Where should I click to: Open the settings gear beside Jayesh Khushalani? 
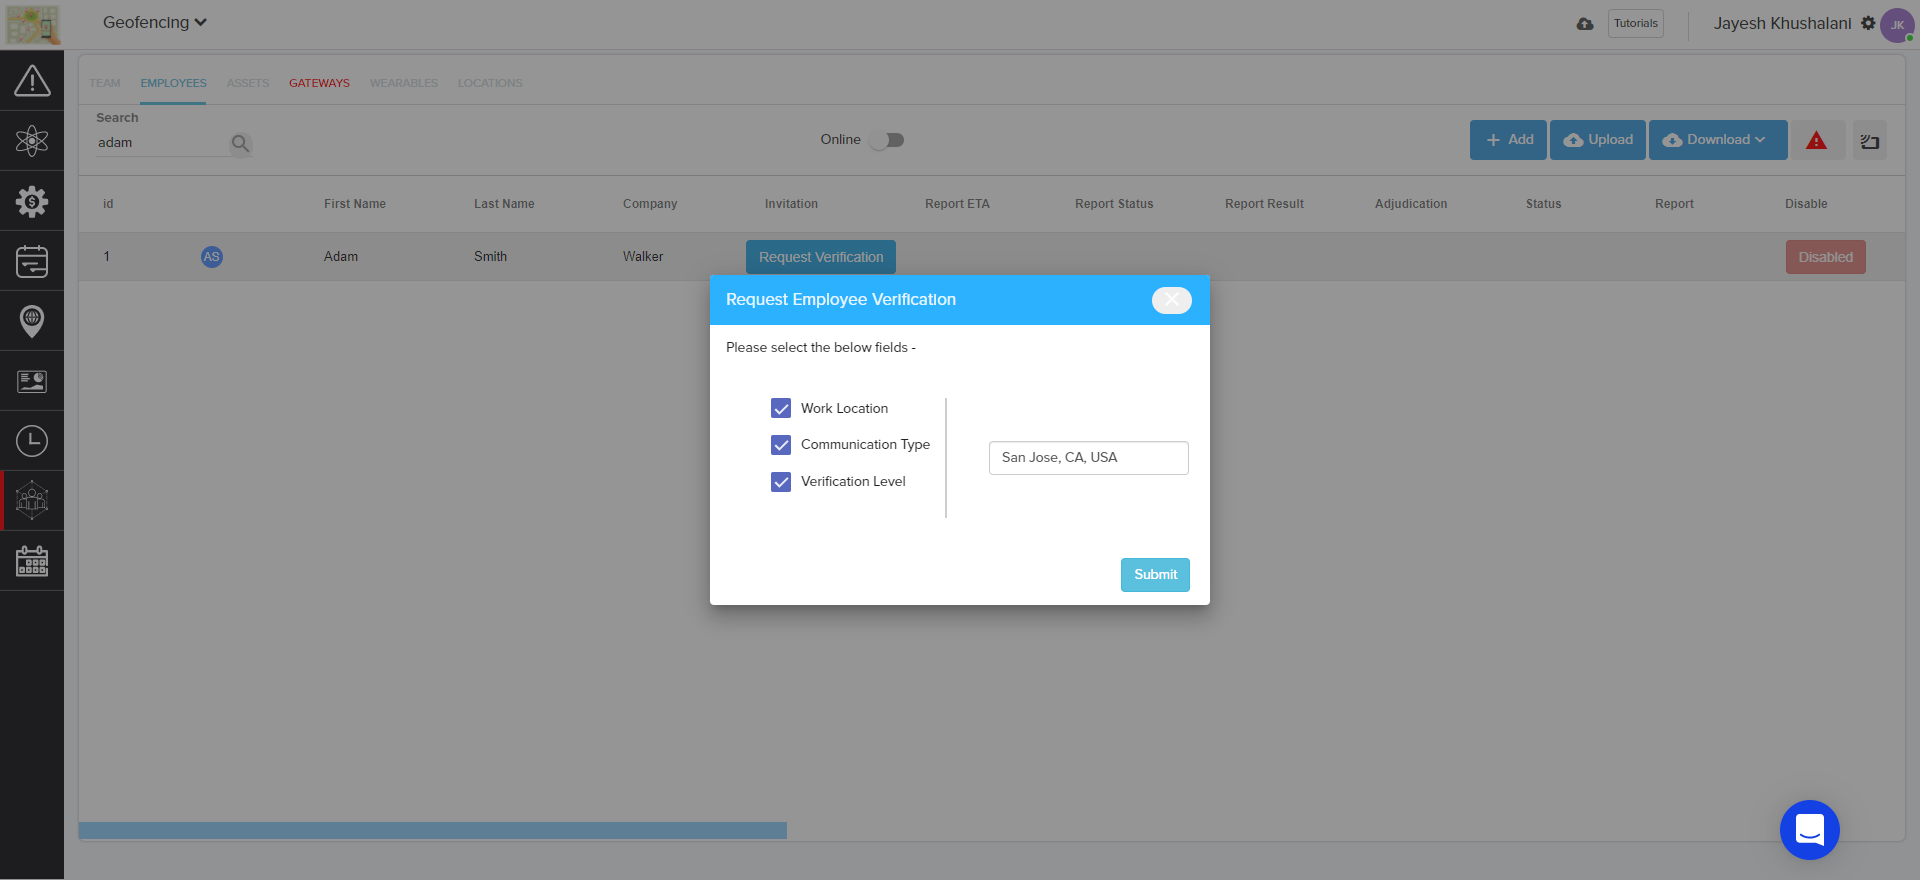pos(1868,23)
